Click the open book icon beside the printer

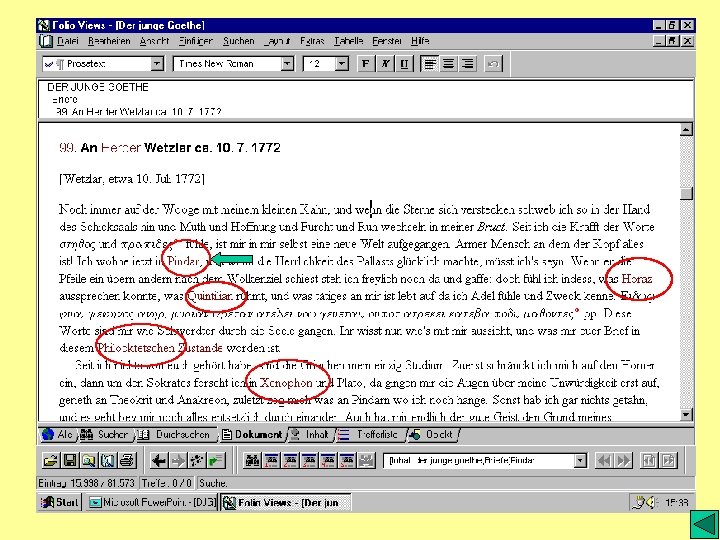tap(107, 460)
